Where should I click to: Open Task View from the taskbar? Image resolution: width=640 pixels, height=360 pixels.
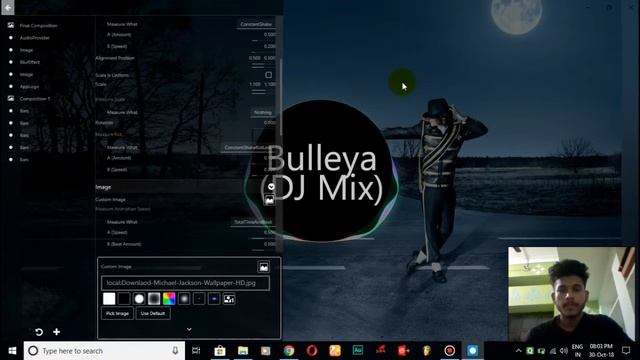tap(196, 351)
